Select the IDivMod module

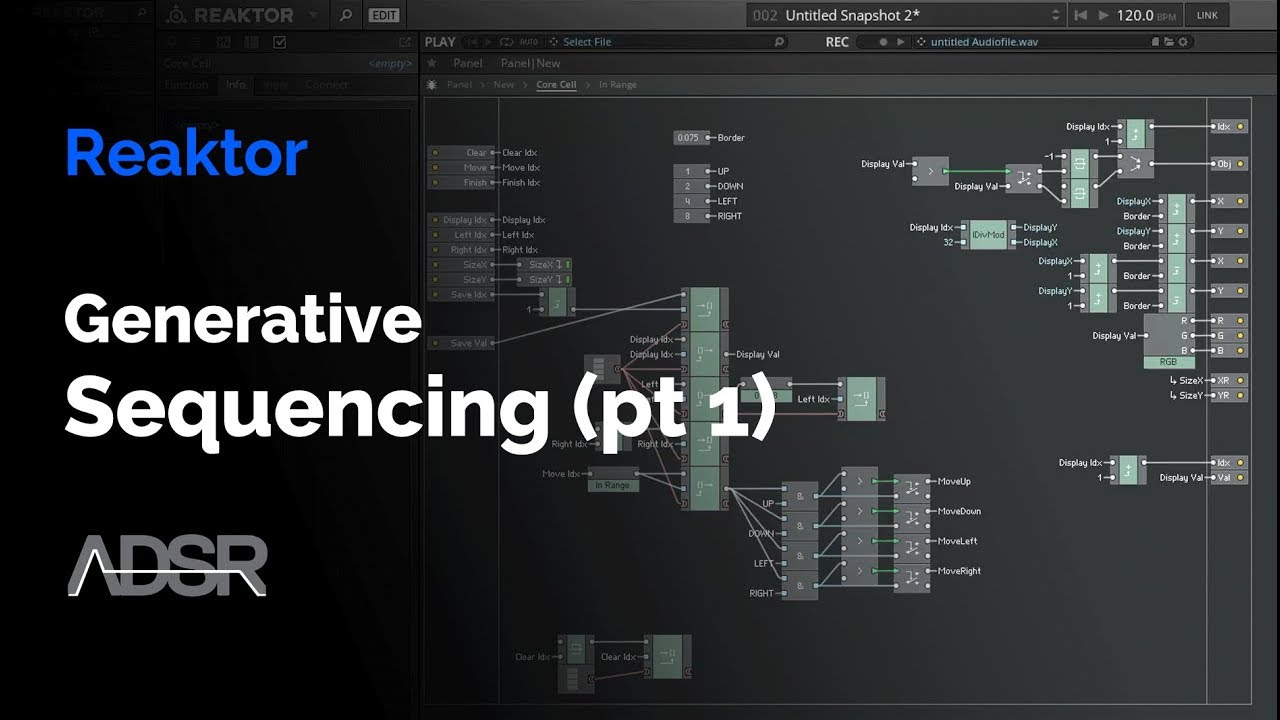point(987,235)
